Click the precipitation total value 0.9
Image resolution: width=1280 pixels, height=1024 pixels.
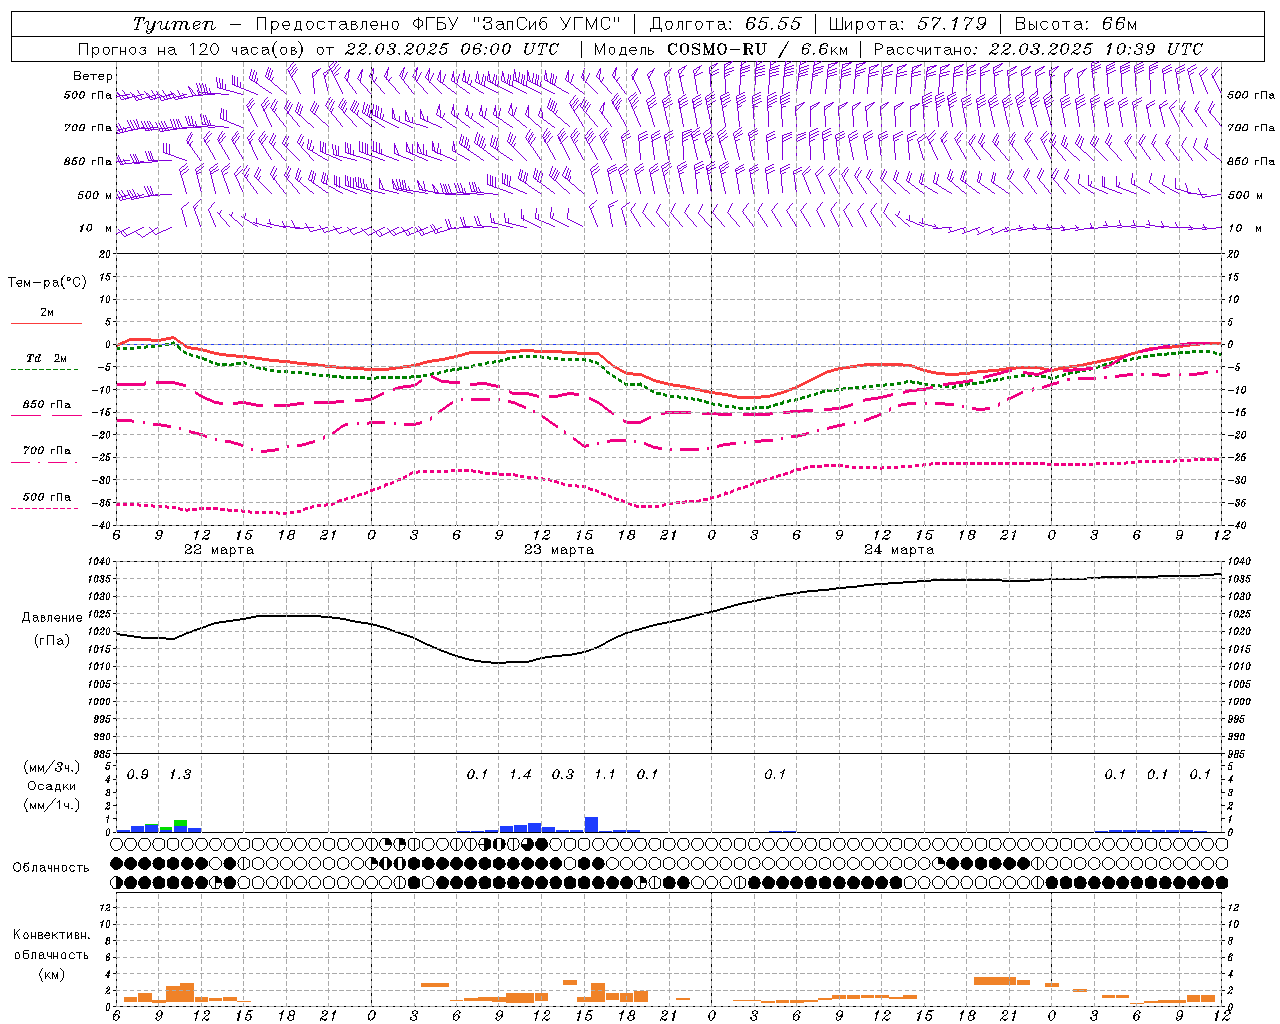(x=138, y=775)
